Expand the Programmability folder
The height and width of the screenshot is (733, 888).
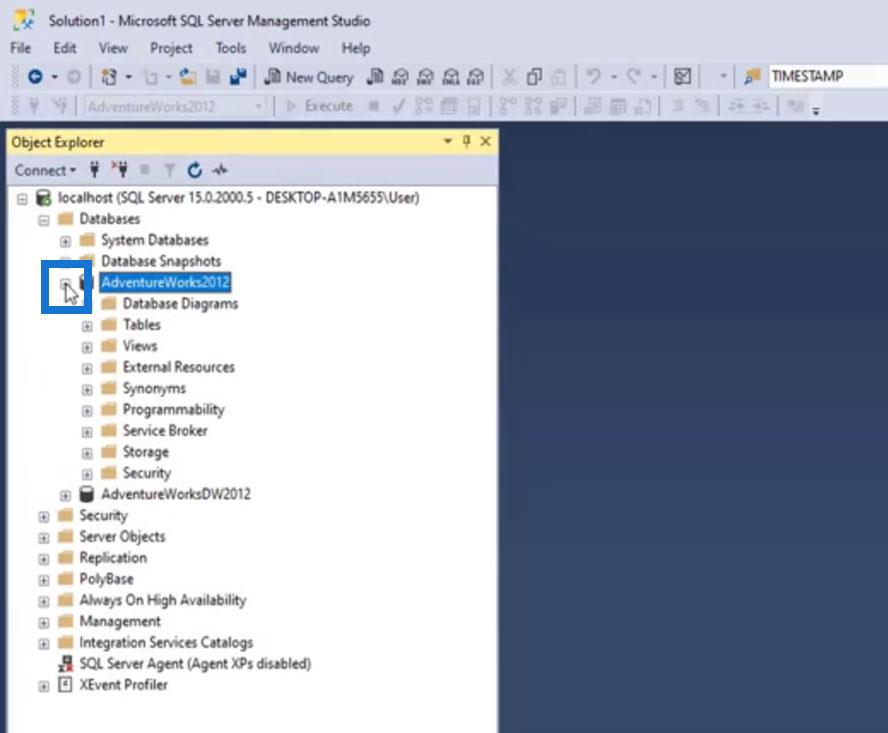tap(87, 411)
